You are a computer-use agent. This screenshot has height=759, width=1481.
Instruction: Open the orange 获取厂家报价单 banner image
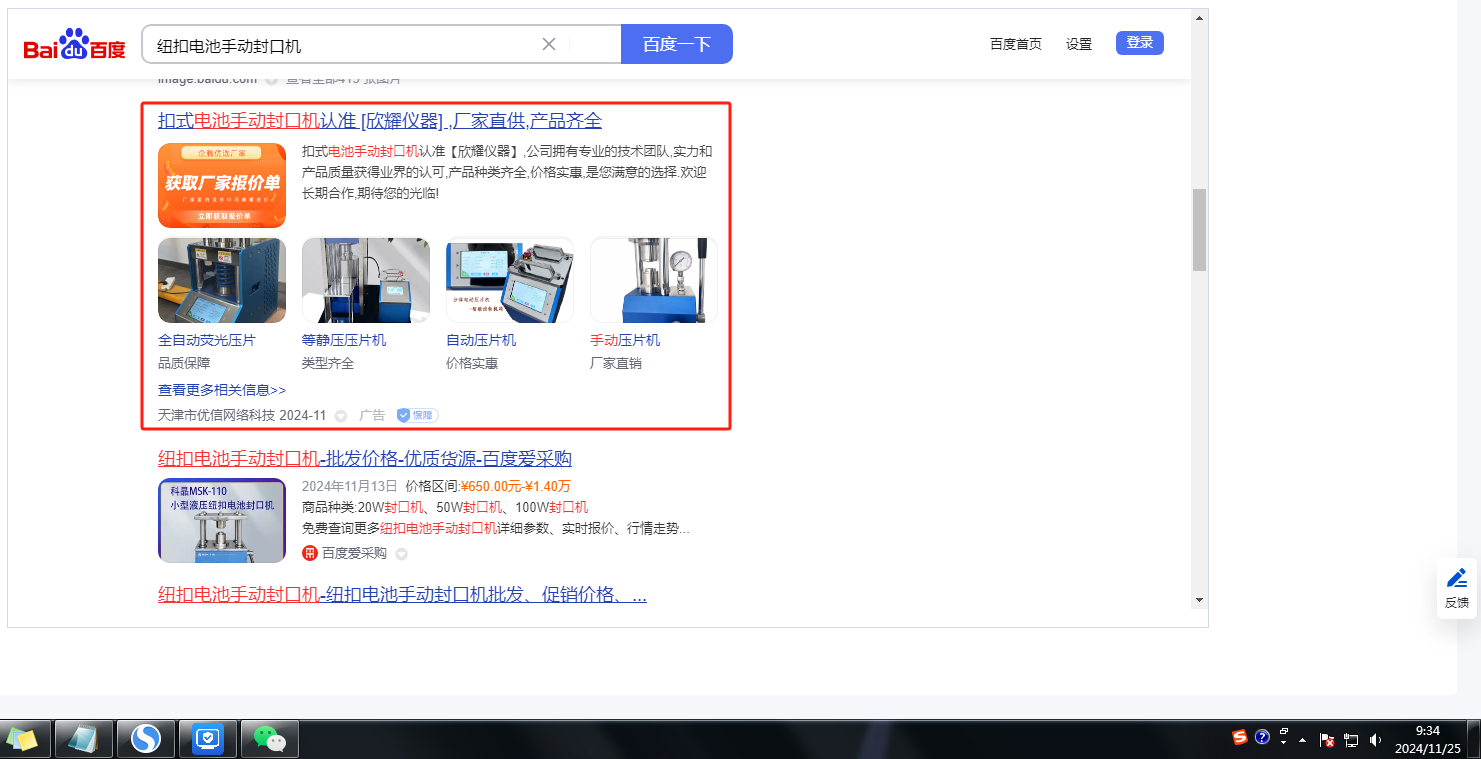tap(222, 186)
